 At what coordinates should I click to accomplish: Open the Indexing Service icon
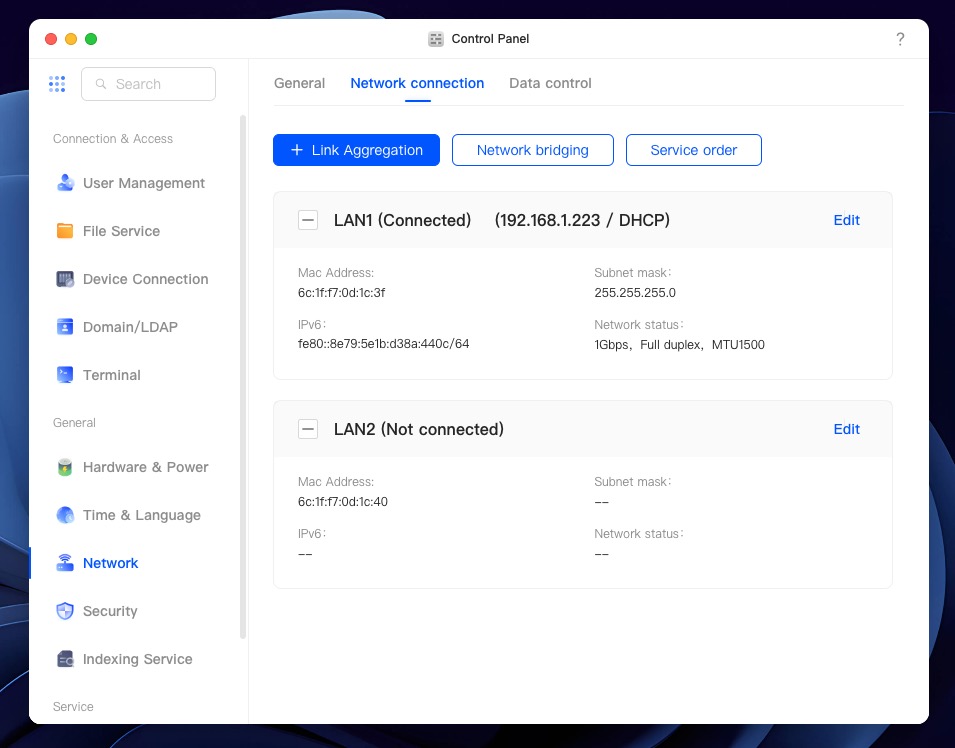pos(65,659)
